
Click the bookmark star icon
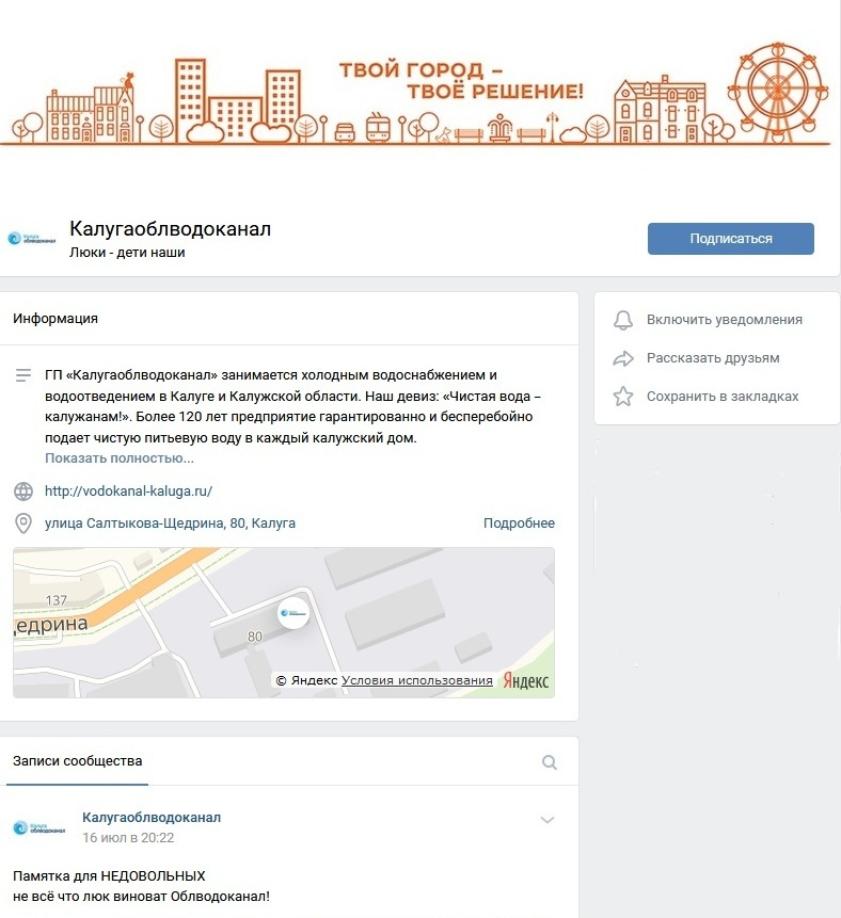623,396
